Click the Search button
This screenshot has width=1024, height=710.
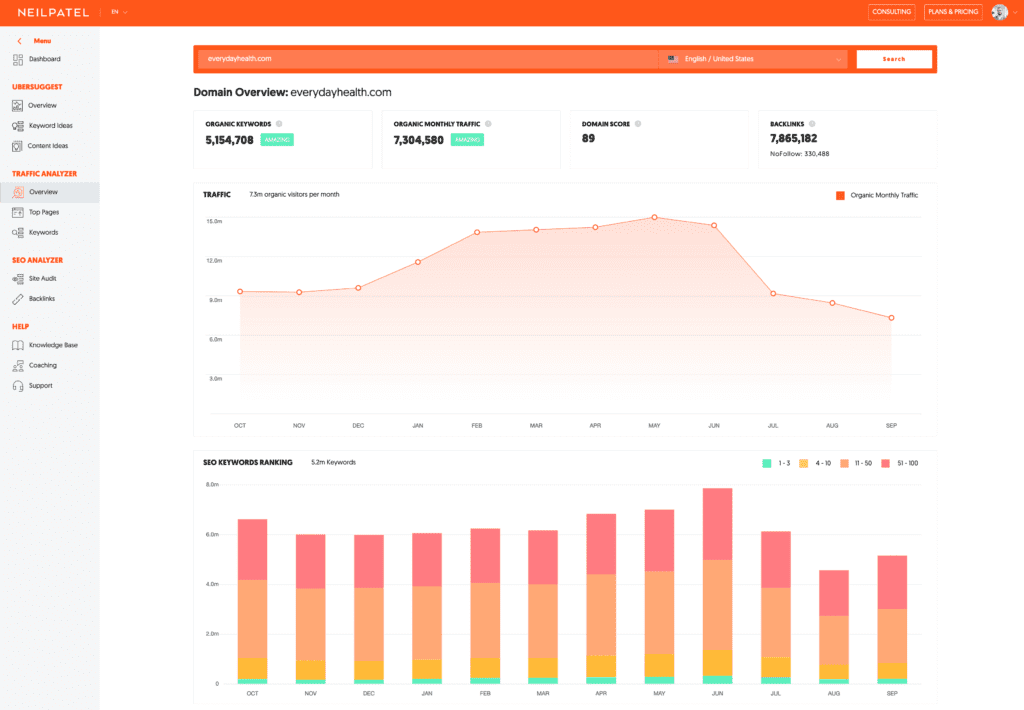click(894, 59)
